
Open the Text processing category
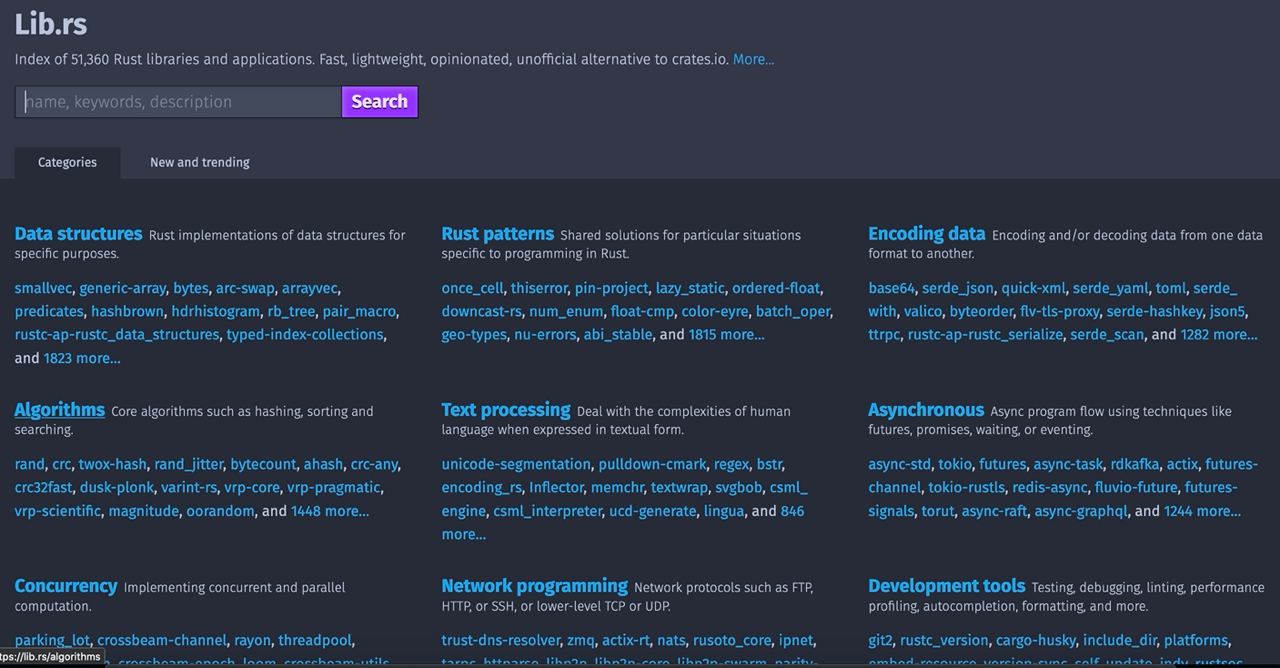pos(505,410)
